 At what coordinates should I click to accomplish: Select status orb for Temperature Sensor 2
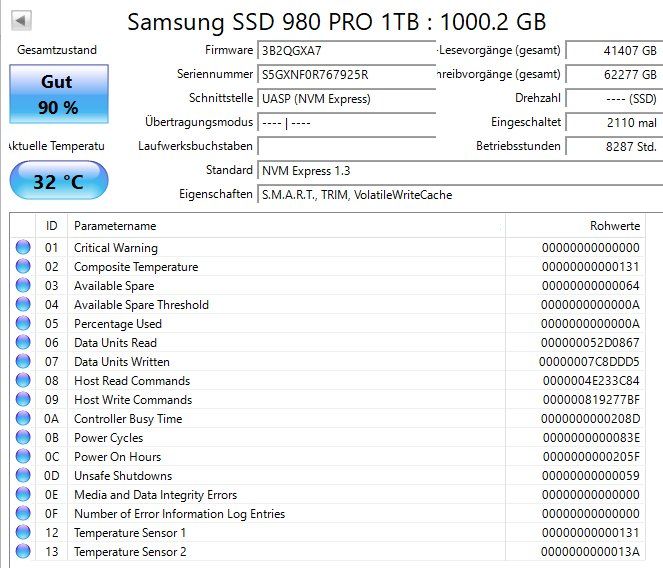(x=23, y=551)
